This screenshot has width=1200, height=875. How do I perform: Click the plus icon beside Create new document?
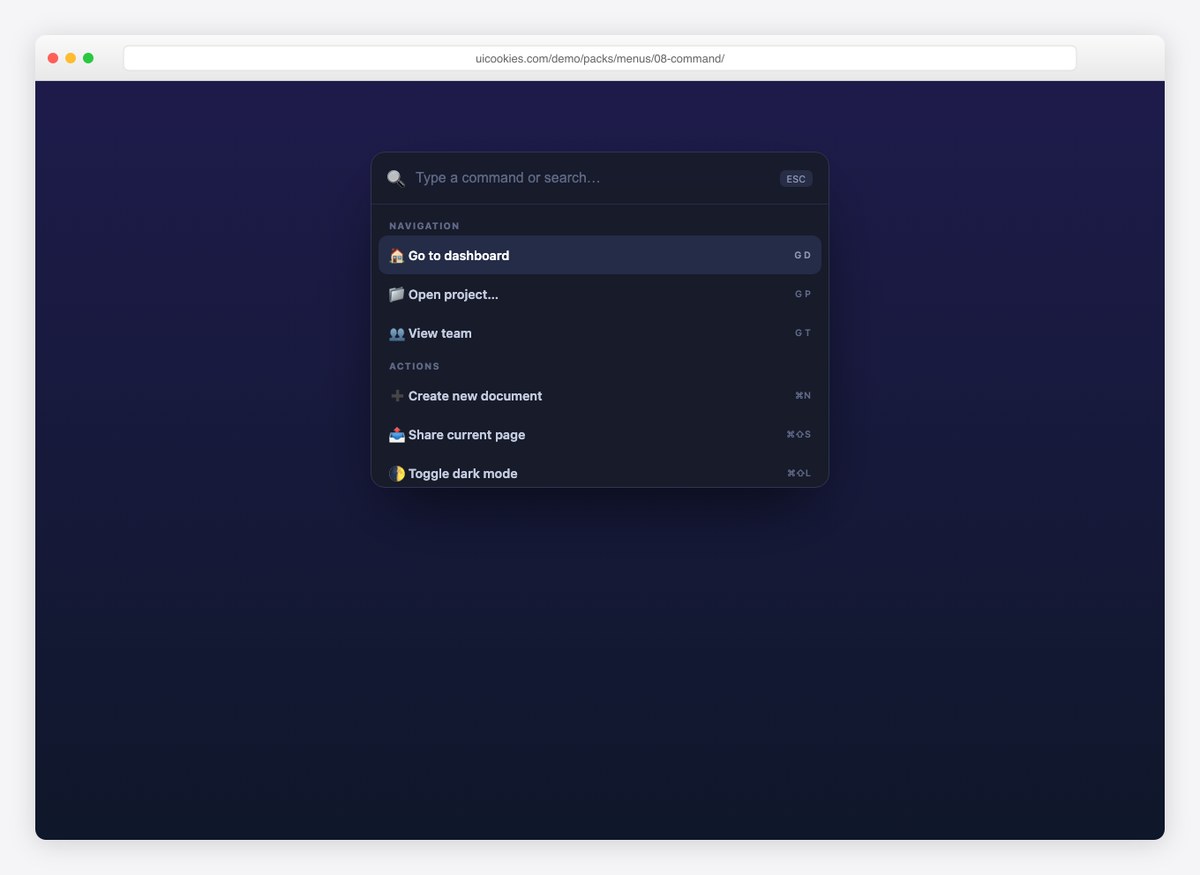point(396,396)
